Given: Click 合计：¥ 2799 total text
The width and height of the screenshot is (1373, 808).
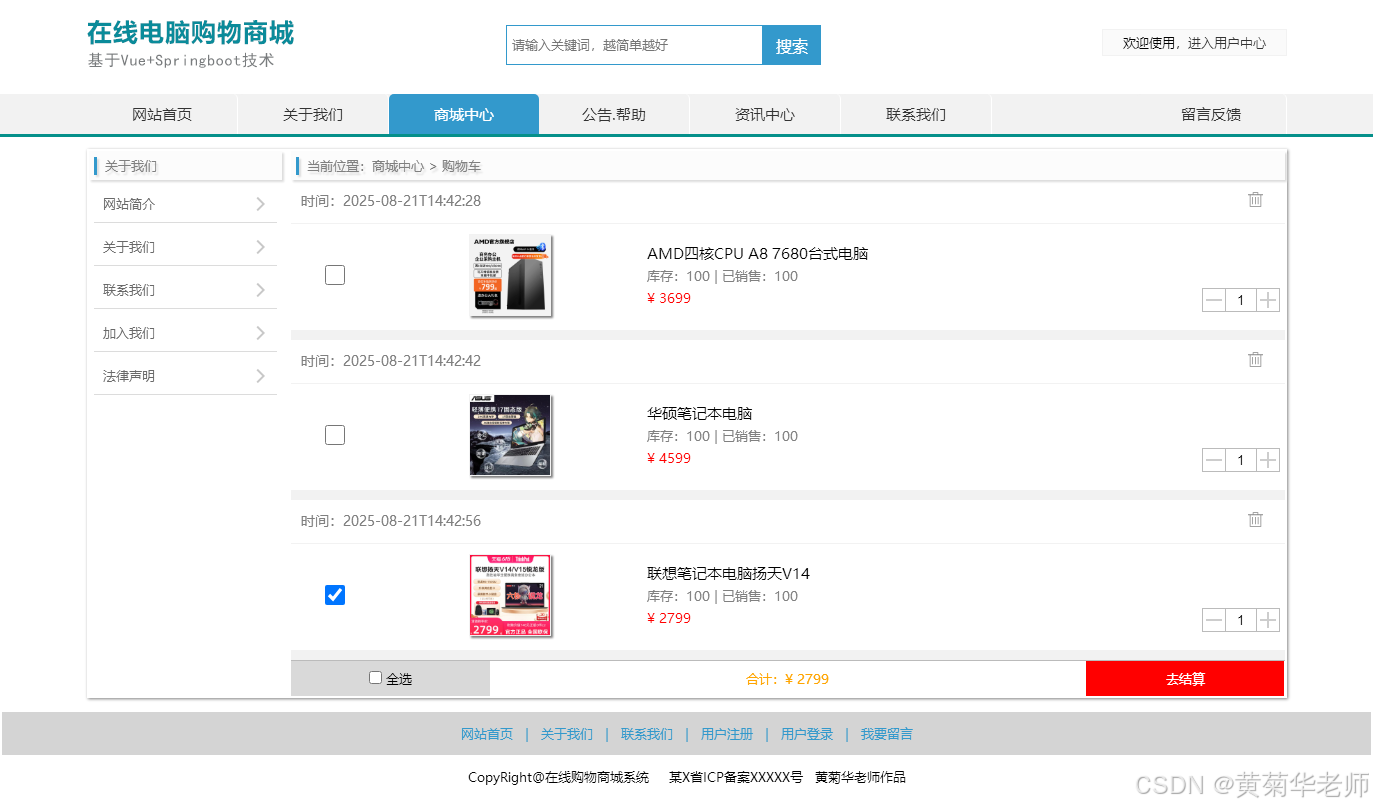Looking at the screenshot, I should click(787, 679).
